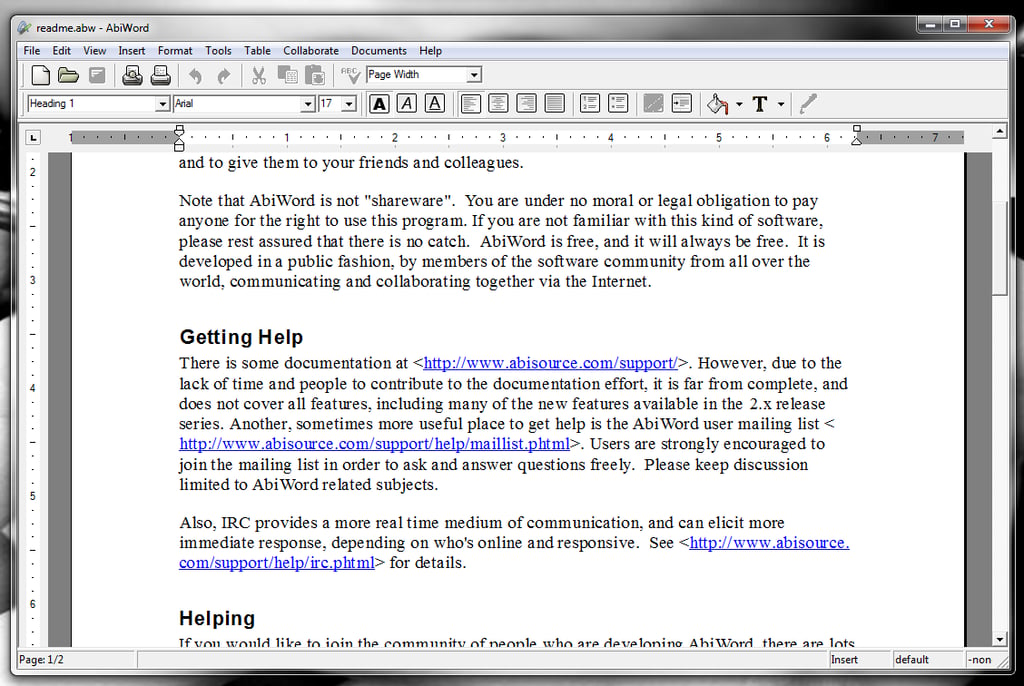
Task: Follow the abisource.com/support link
Action: pos(551,363)
